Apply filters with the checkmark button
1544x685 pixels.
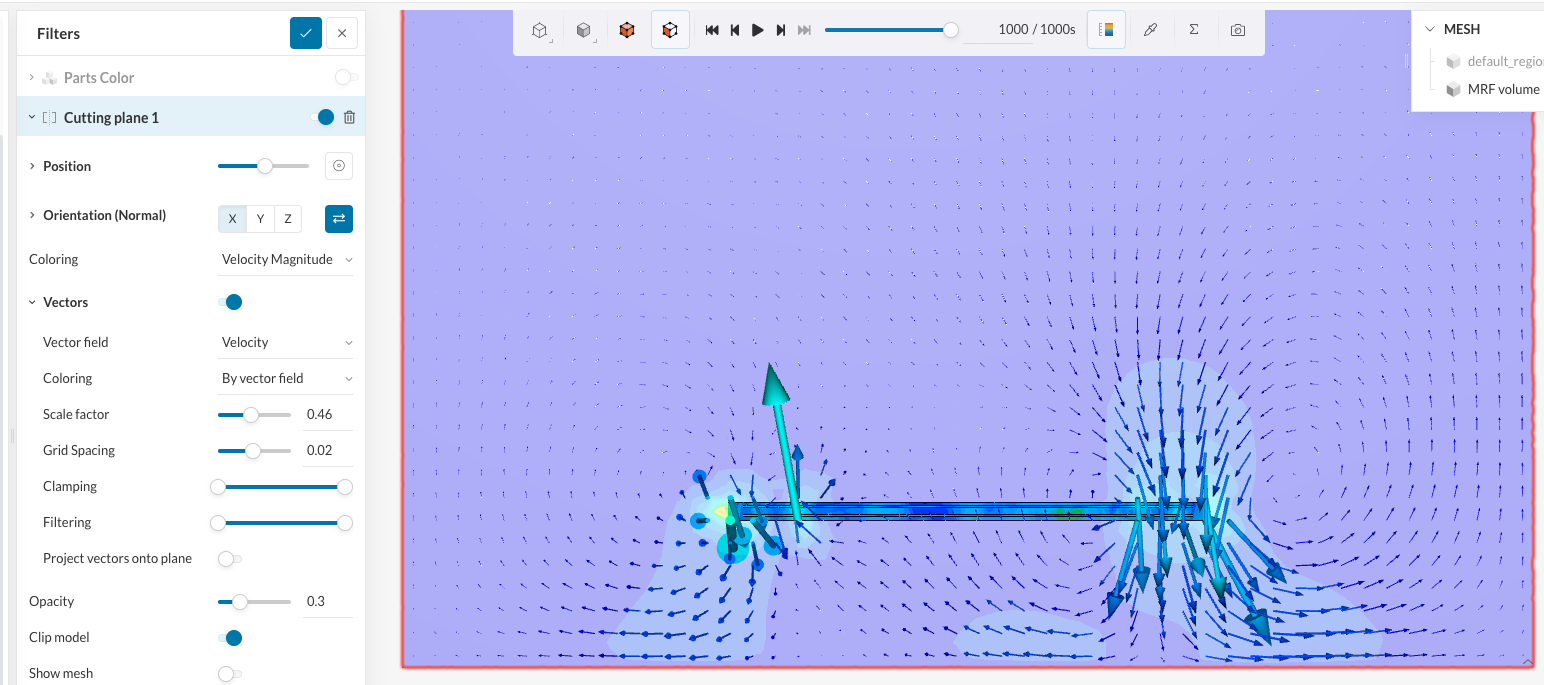coord(306,33)
